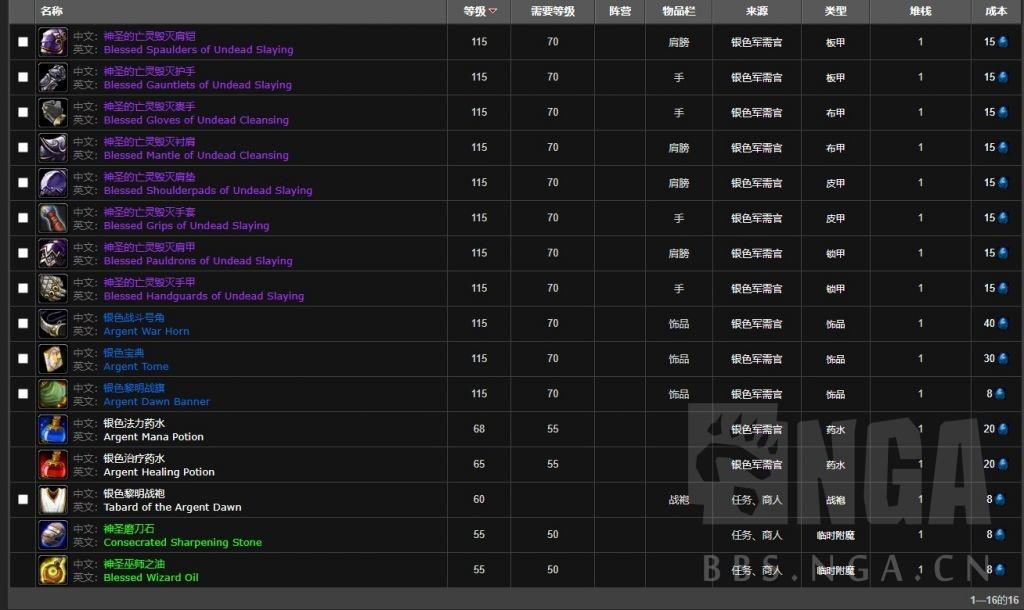Click the Blessed Wizard Oil icon
This screenshot has width=1024, height=610.
coord(53,571)
